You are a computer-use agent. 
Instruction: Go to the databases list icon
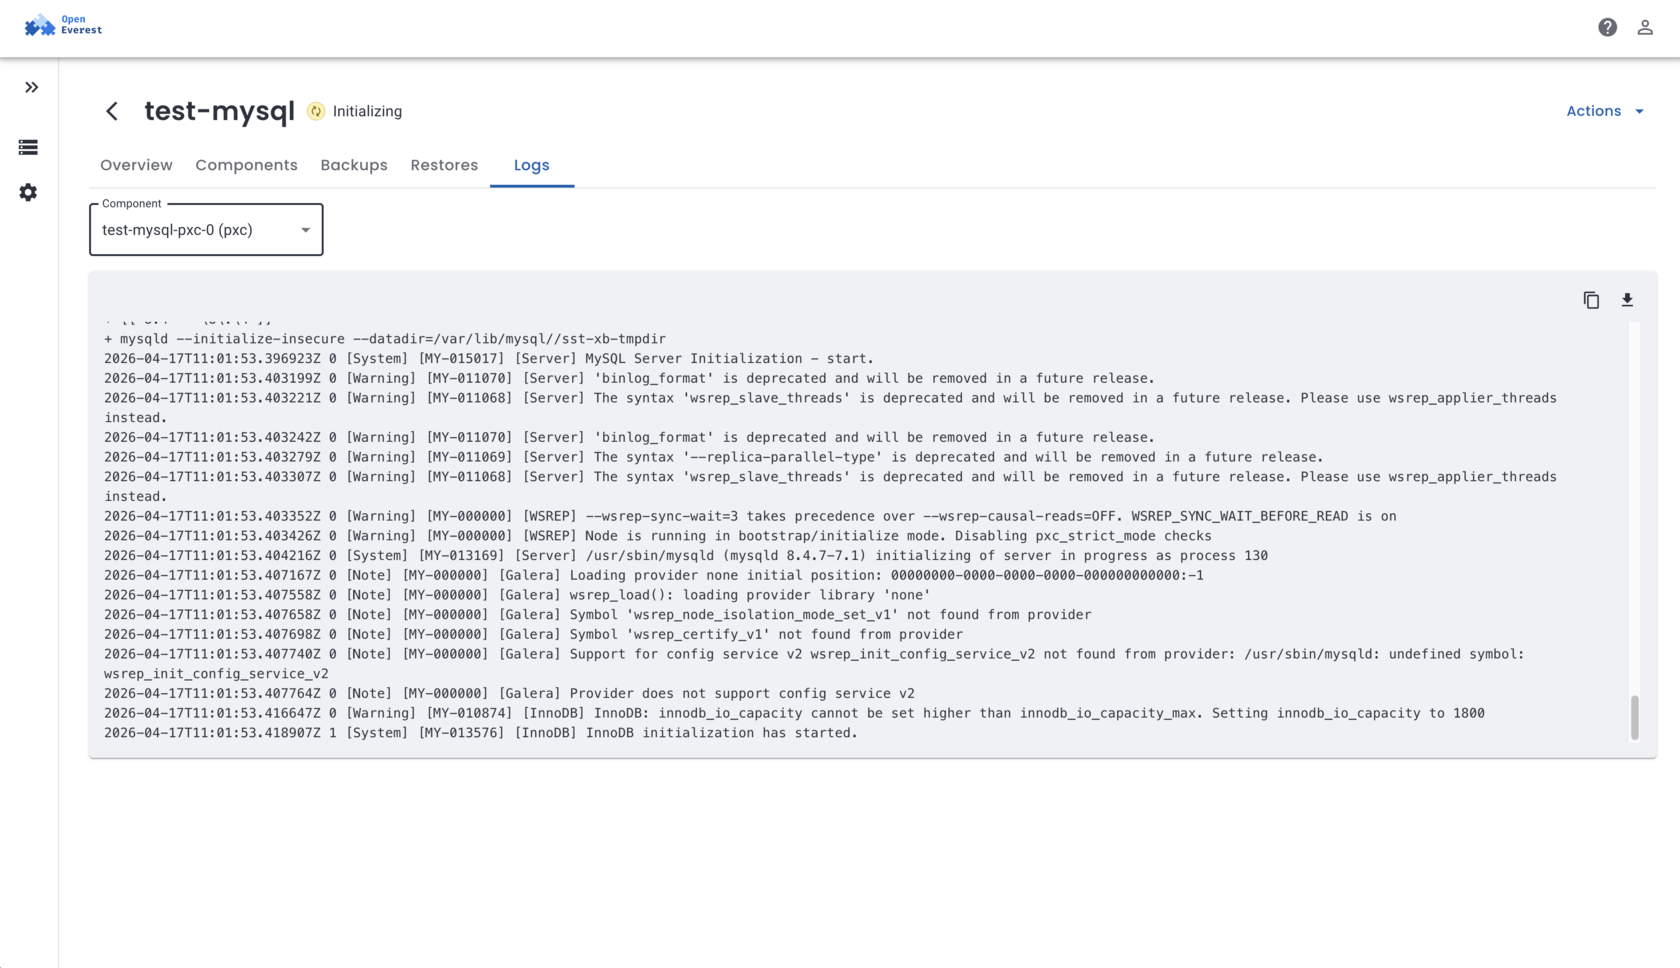[28, 147]
